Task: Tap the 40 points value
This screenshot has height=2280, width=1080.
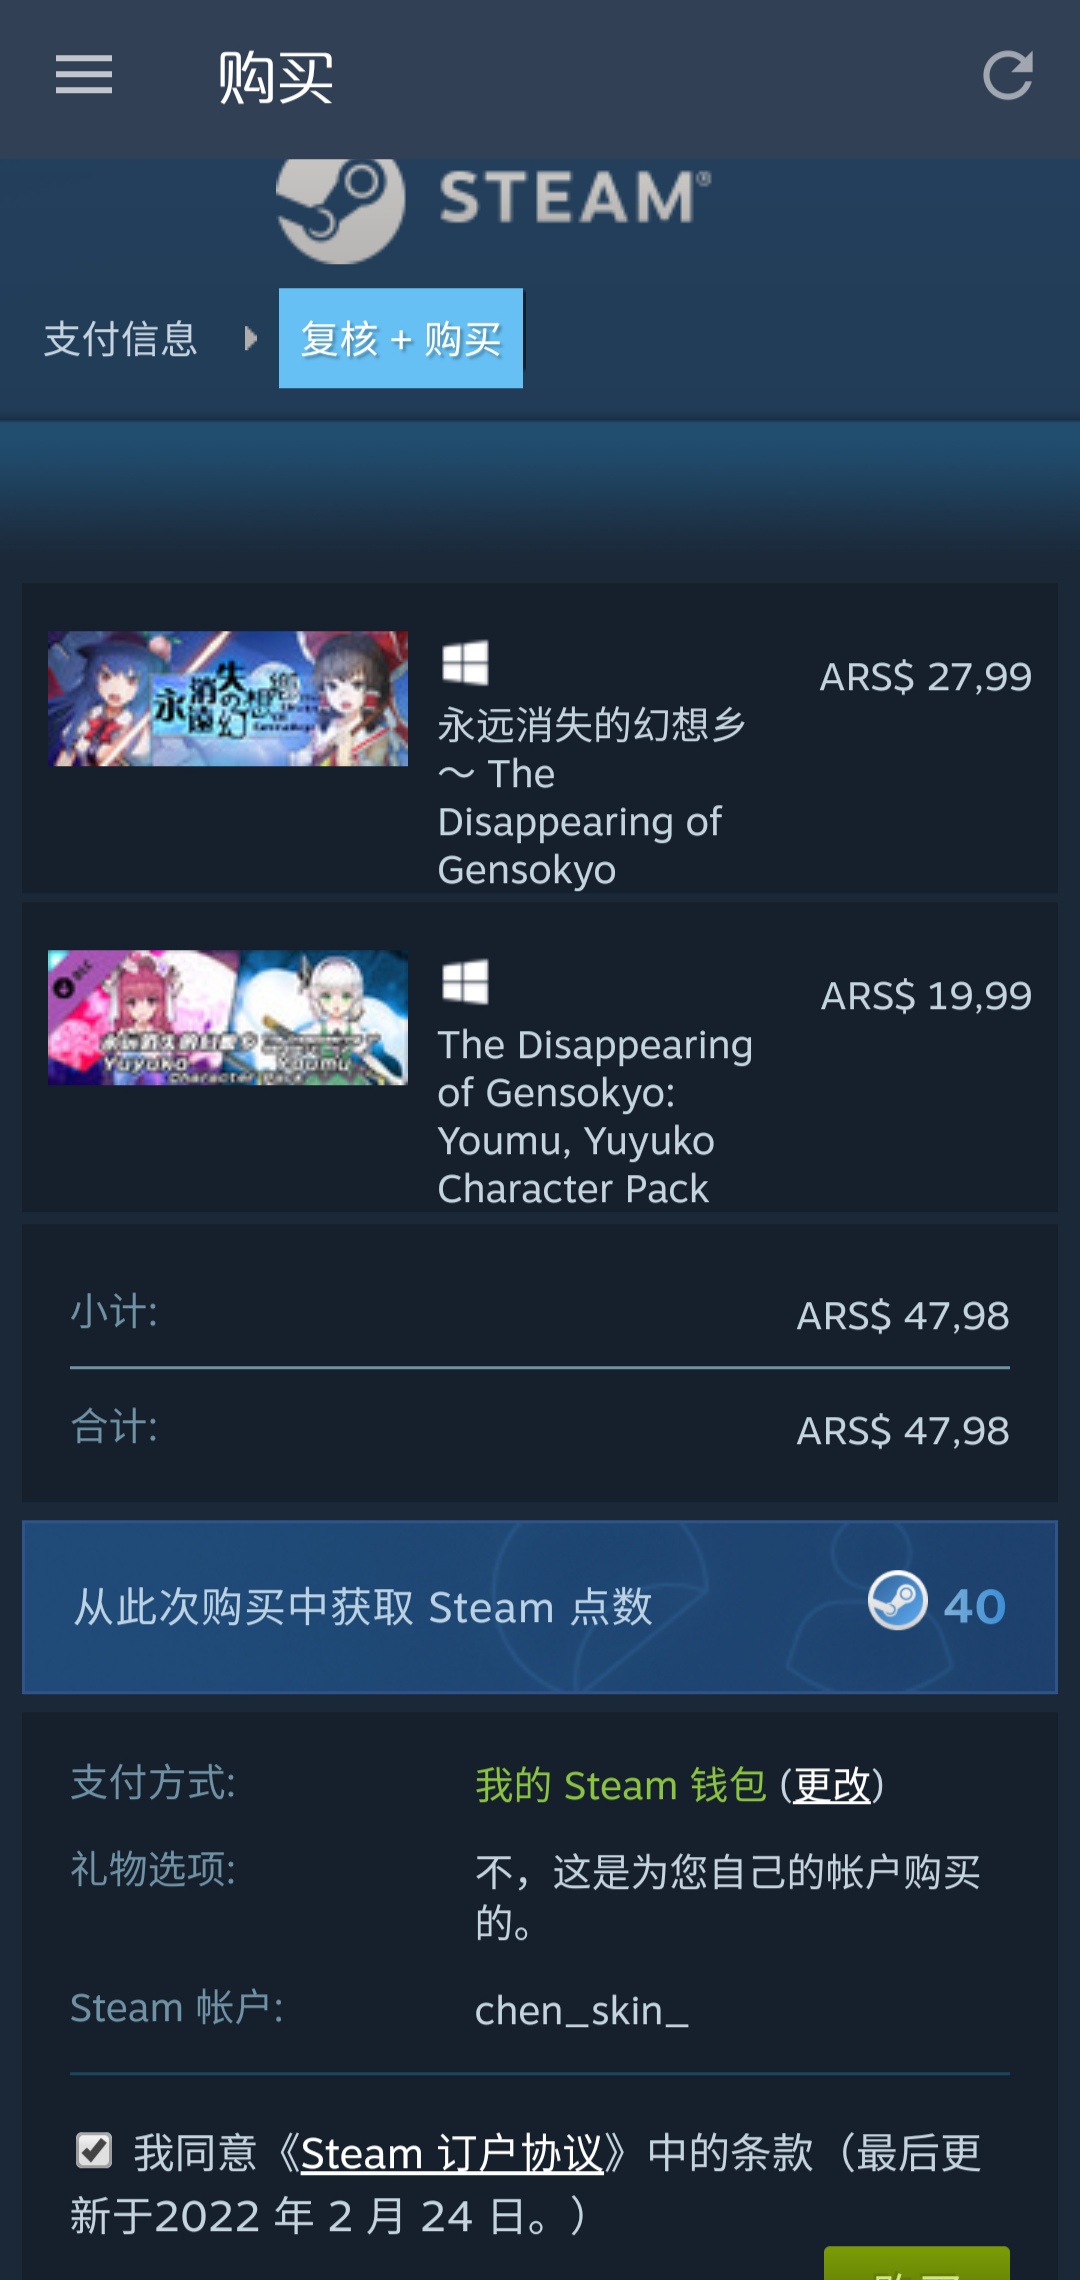Action: click(x=975, y=1607)
